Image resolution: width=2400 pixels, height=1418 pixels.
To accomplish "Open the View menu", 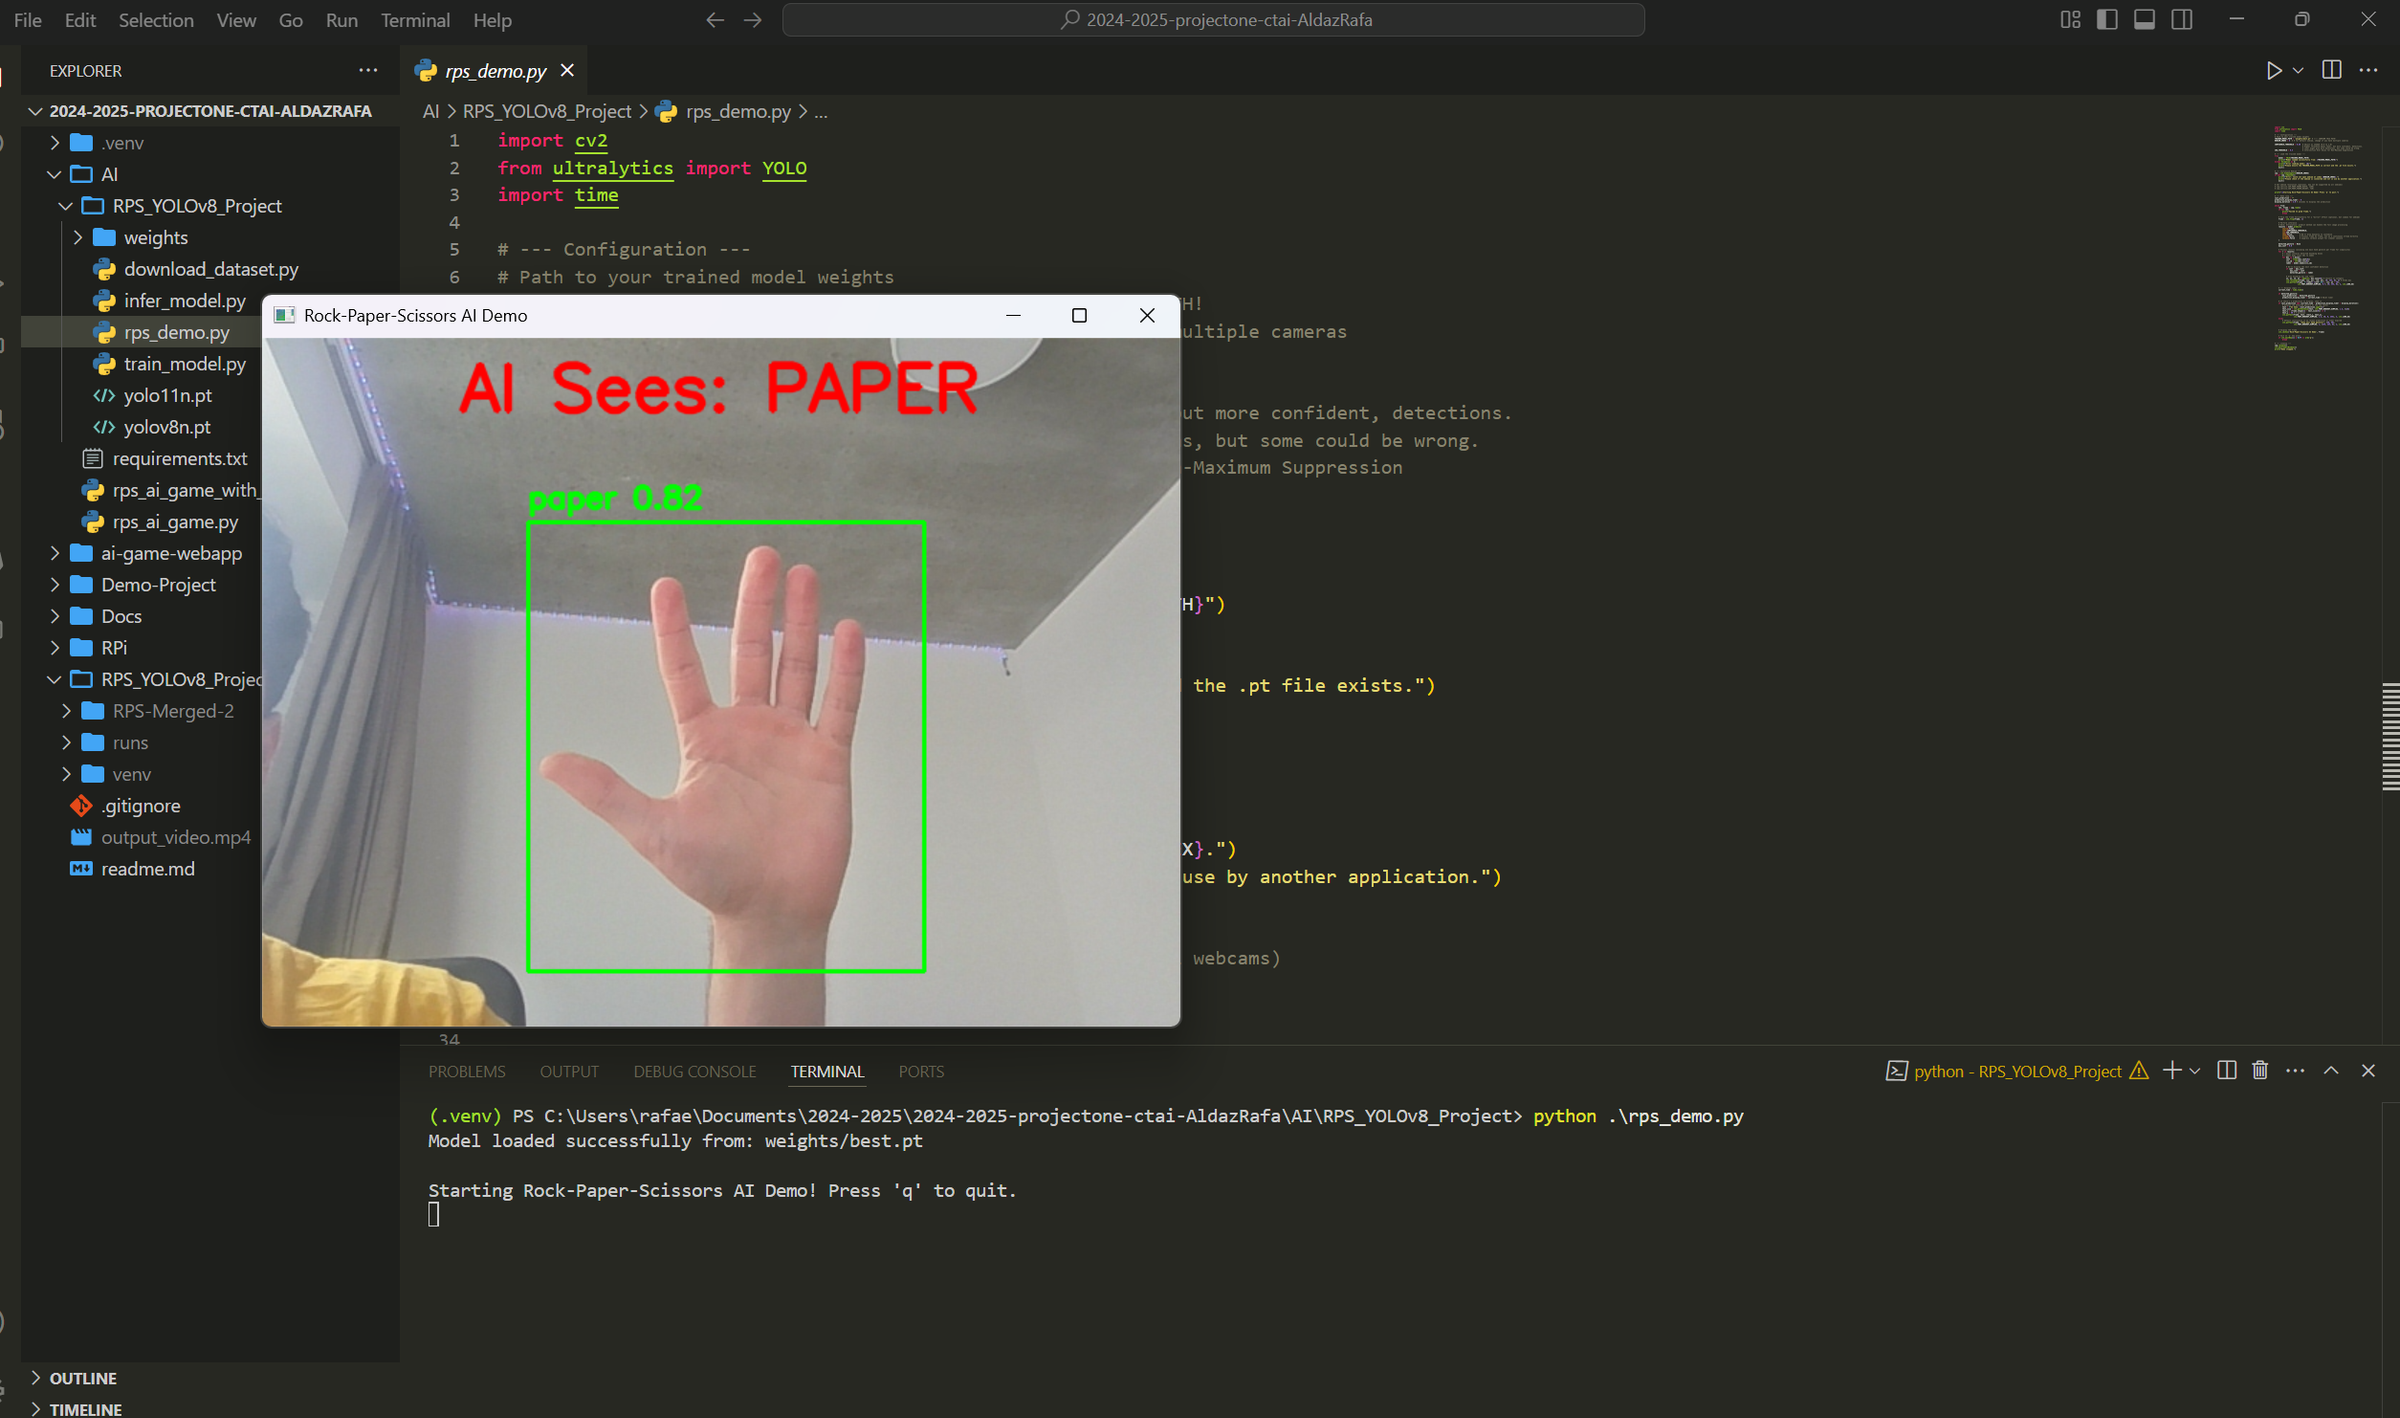I will 236,20.
